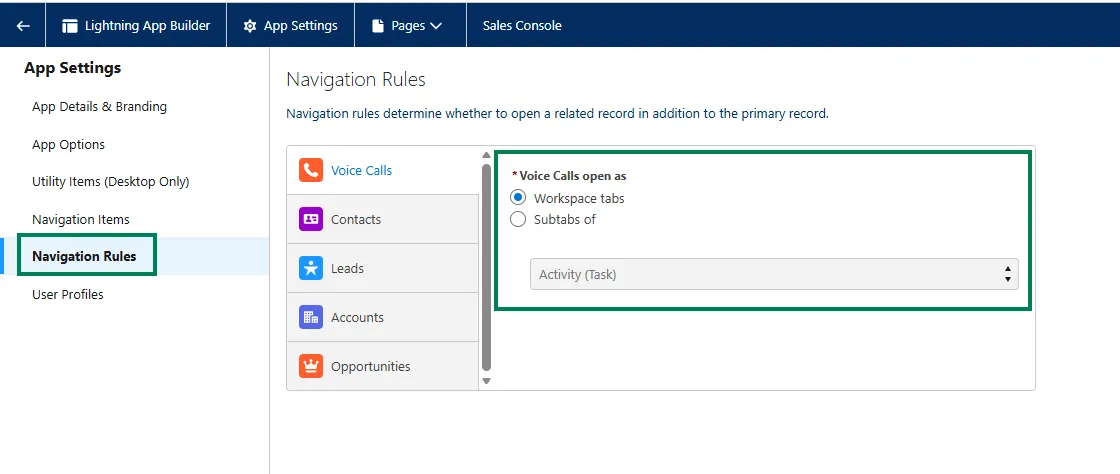
Task: Select Voice Calls in object list
Action: click(361, 171)
